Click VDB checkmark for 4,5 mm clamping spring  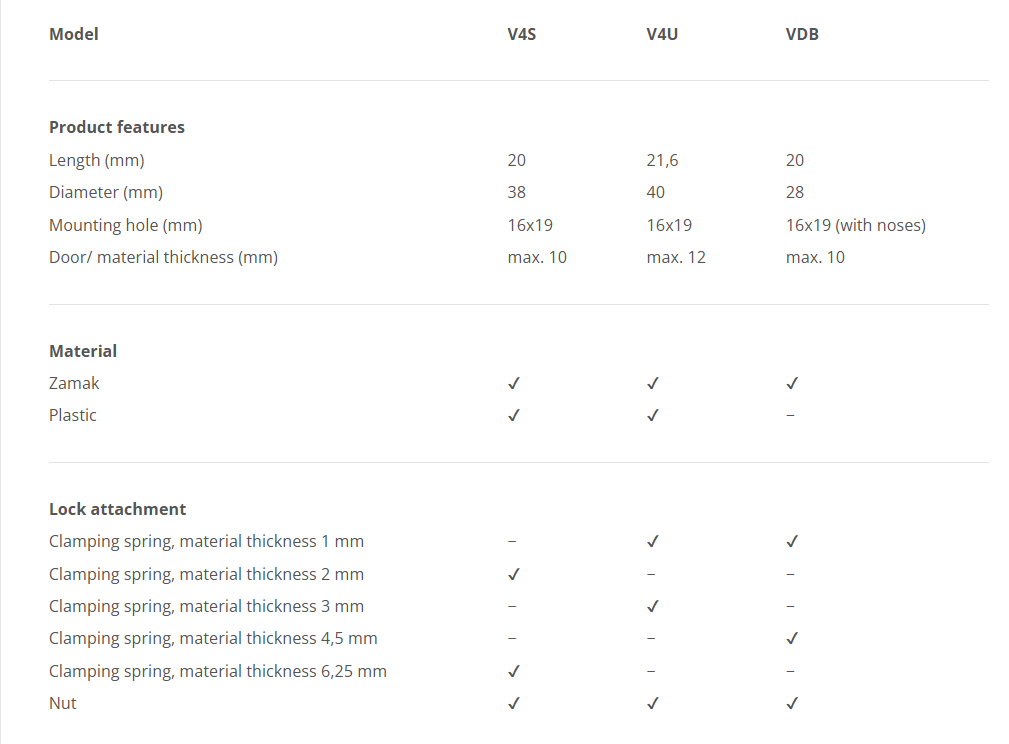pyautogui.click(x=792, y=638)
